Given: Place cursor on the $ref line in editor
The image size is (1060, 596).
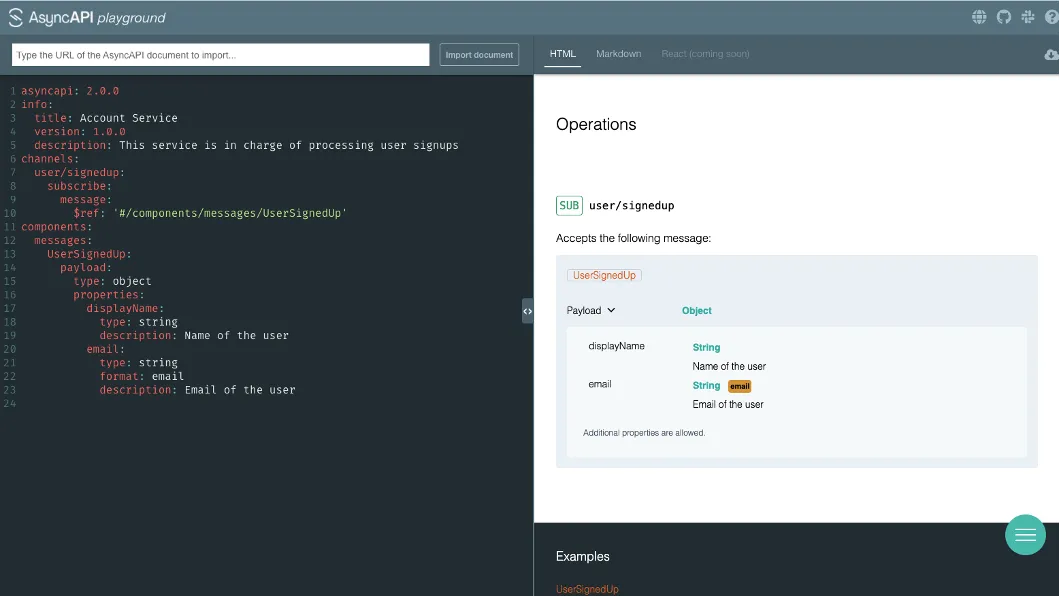Looking at the screenshot, I should 210,213.
